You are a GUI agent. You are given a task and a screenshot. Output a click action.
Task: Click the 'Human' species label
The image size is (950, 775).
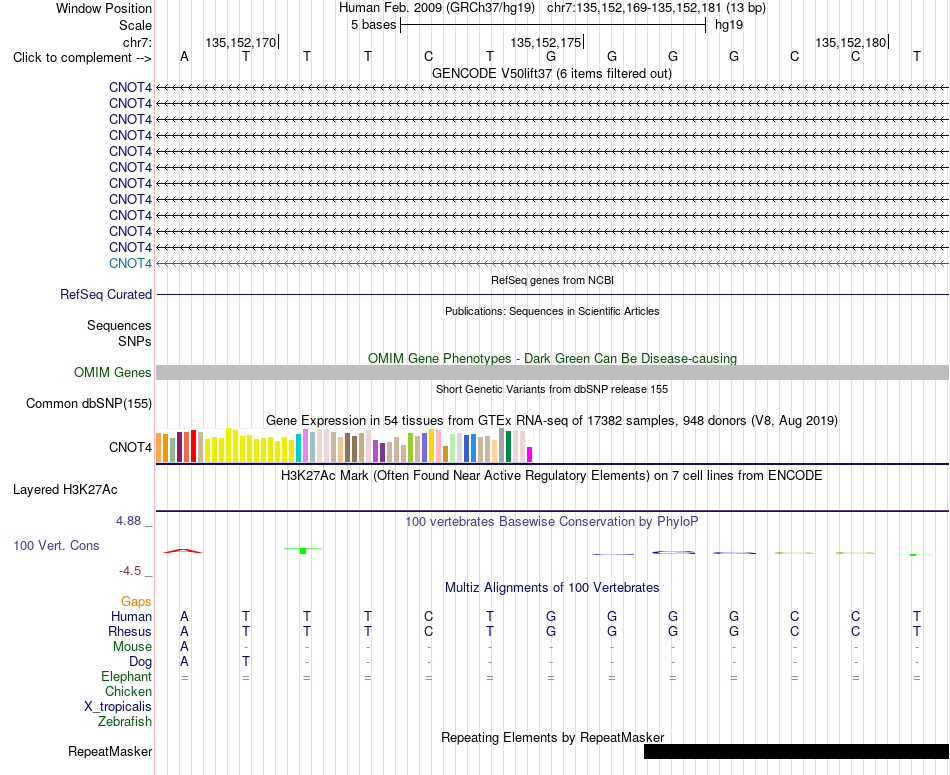tap(131, 616)
